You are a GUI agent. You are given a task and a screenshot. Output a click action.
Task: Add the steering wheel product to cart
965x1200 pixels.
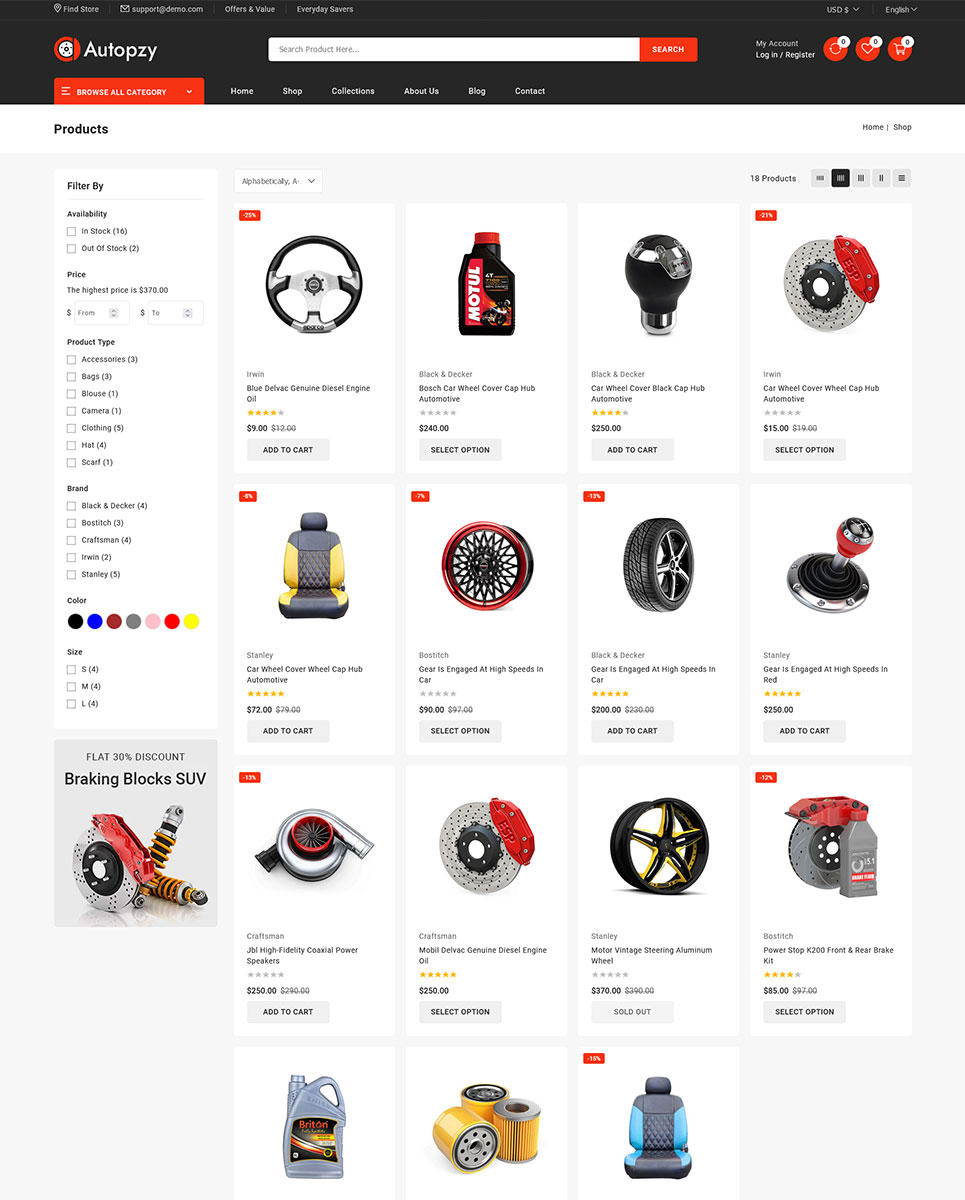288,450
